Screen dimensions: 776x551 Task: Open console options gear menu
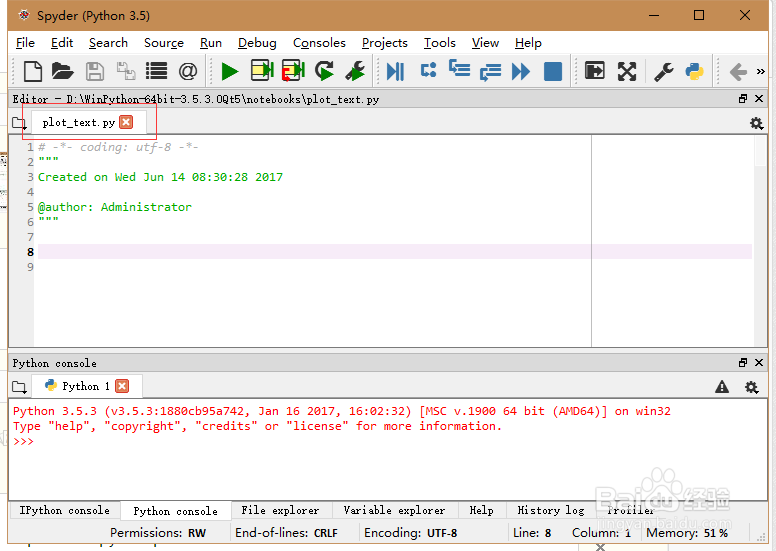coord(751,387)
